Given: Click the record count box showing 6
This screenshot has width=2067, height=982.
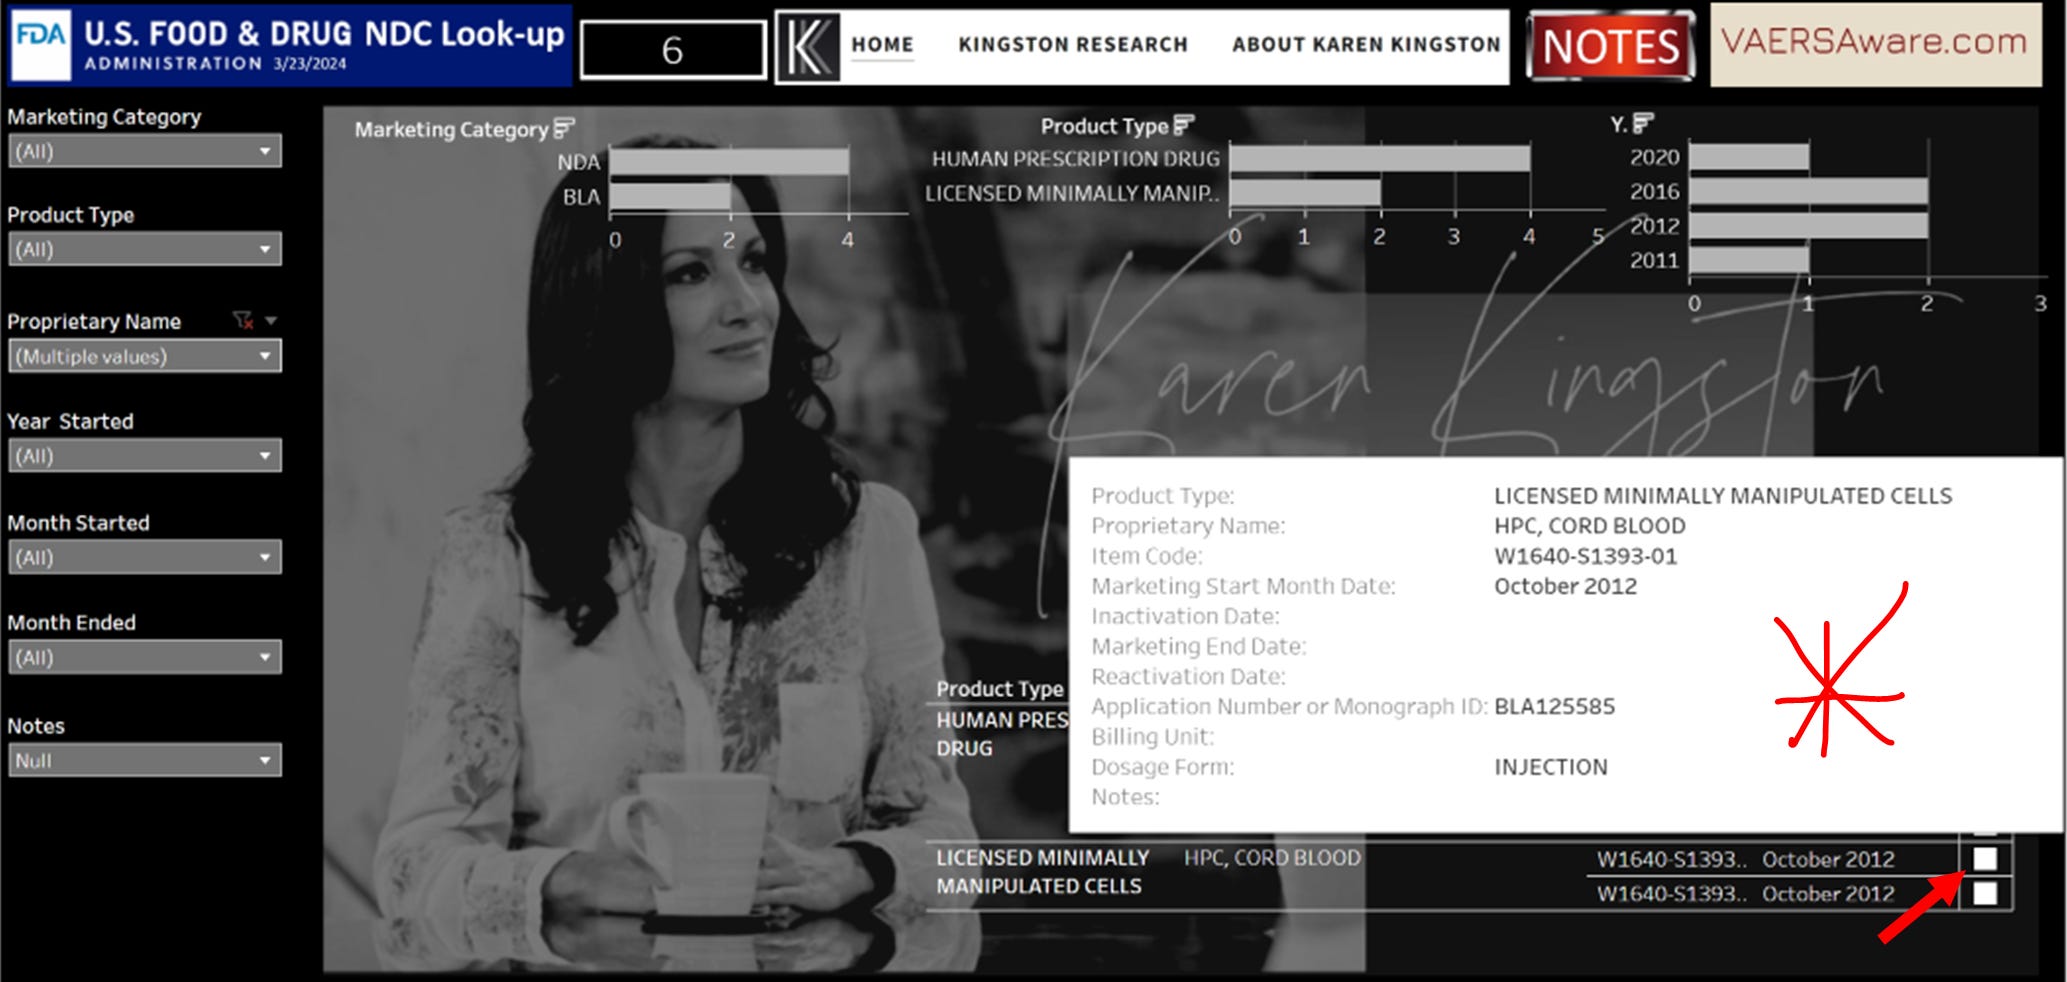Looking at the screenshot, I should click(x=673, y=50).
